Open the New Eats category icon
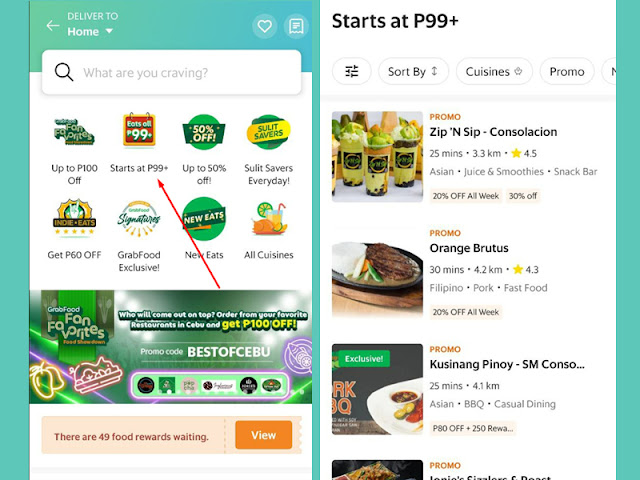 point(204,219)
